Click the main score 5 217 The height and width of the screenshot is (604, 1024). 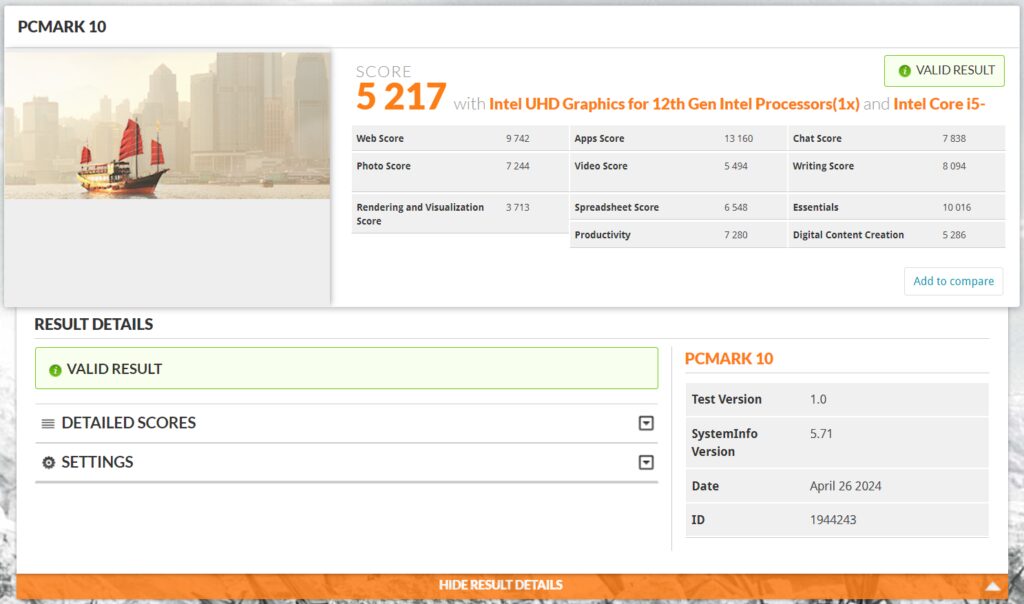pyautogui.click(x=401, y=97)
